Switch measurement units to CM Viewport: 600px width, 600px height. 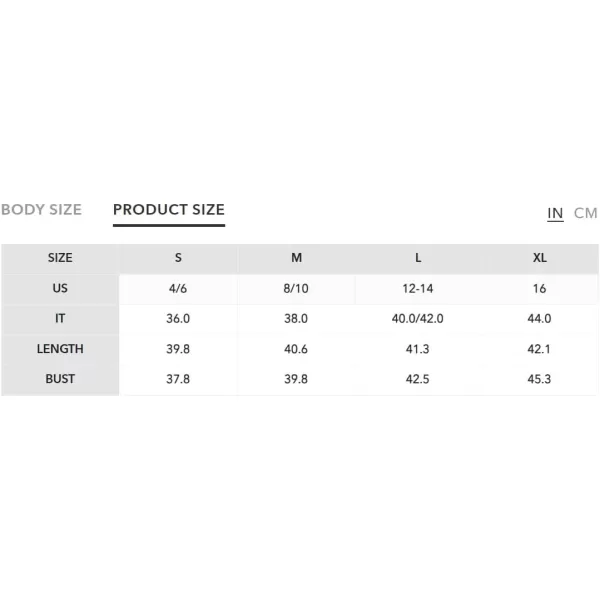point(585,213)
